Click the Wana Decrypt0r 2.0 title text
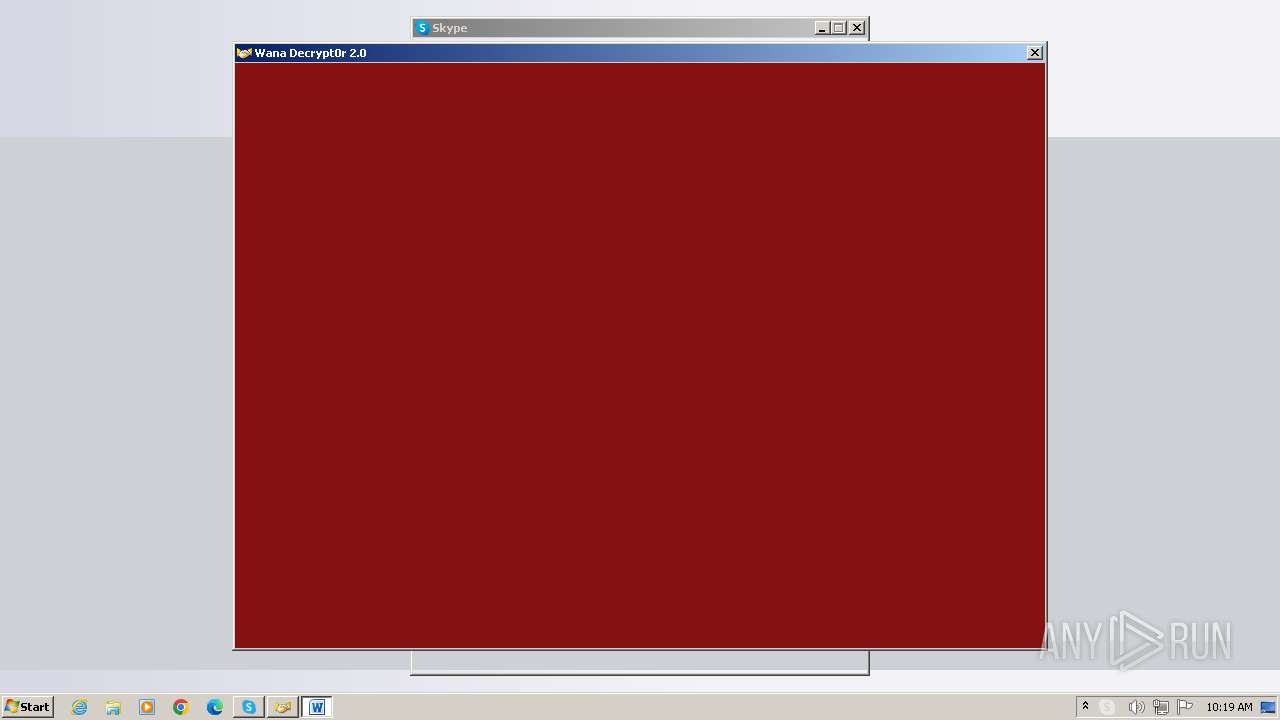The height and width of the screenshot is (720, 1280). tap(311, 53)
